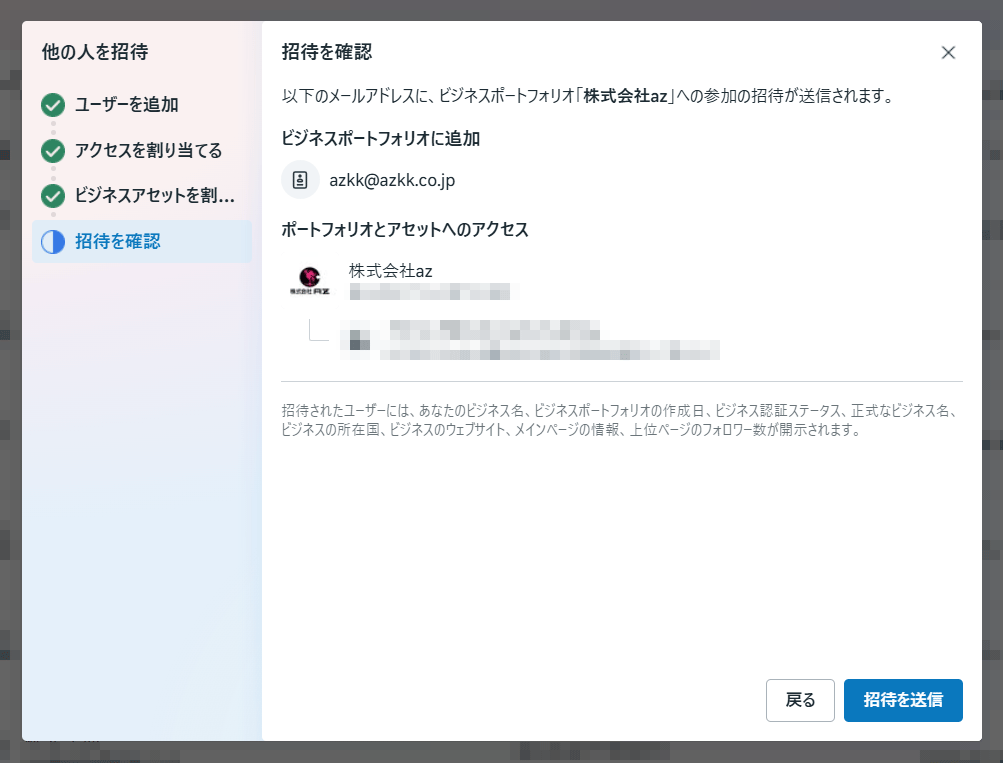
Task: Close the invitation dialog with the X
Action: [948, 53]
